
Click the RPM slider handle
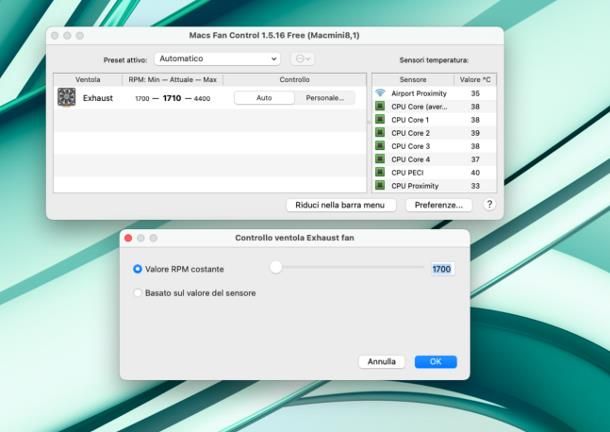point(276,267)
